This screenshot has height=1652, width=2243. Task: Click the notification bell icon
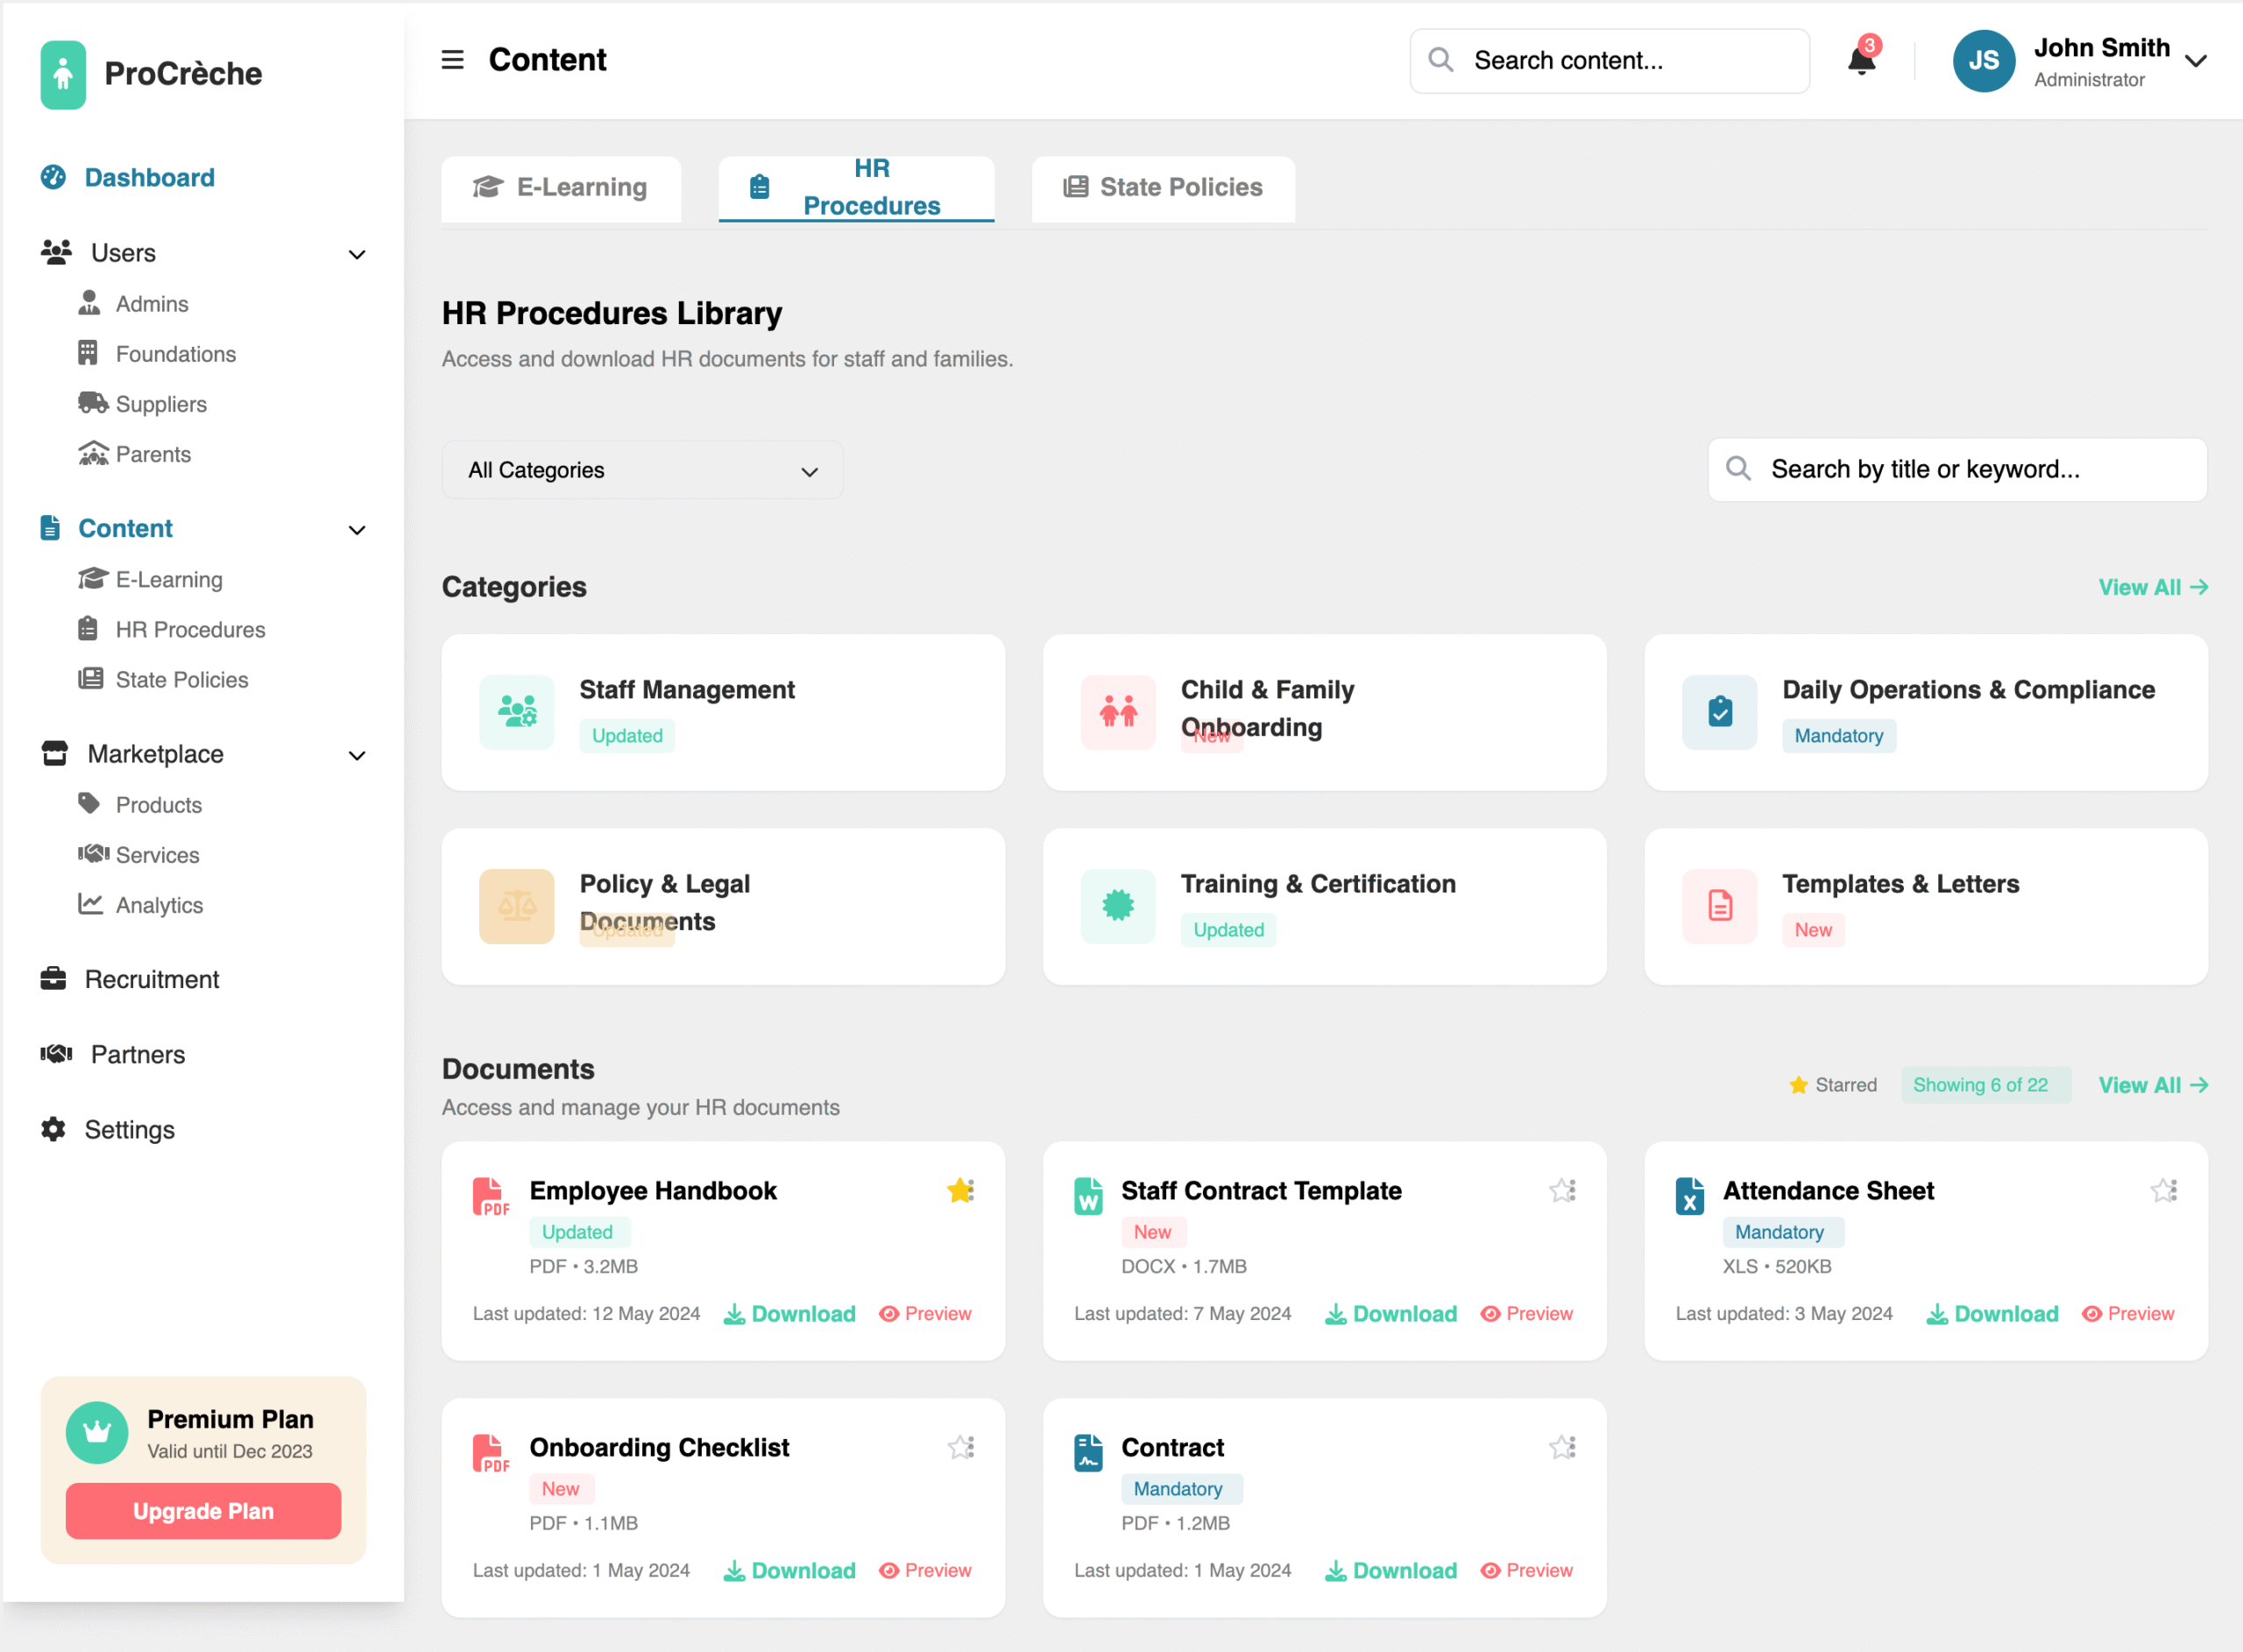tap(1860, 61)
